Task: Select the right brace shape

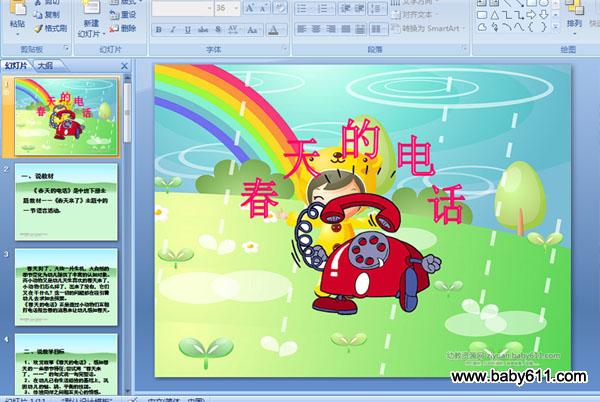Action: pos(543,28)
